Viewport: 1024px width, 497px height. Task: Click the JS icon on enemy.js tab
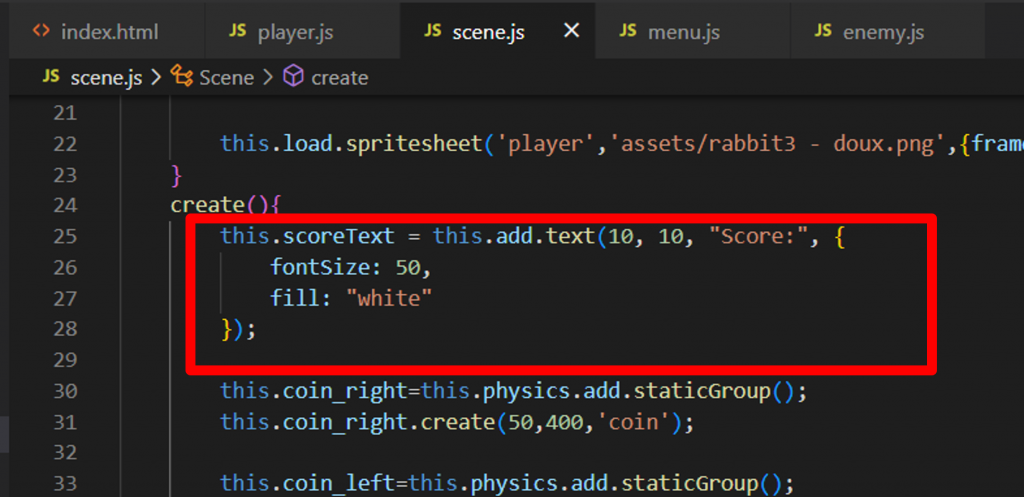(824, 31)
